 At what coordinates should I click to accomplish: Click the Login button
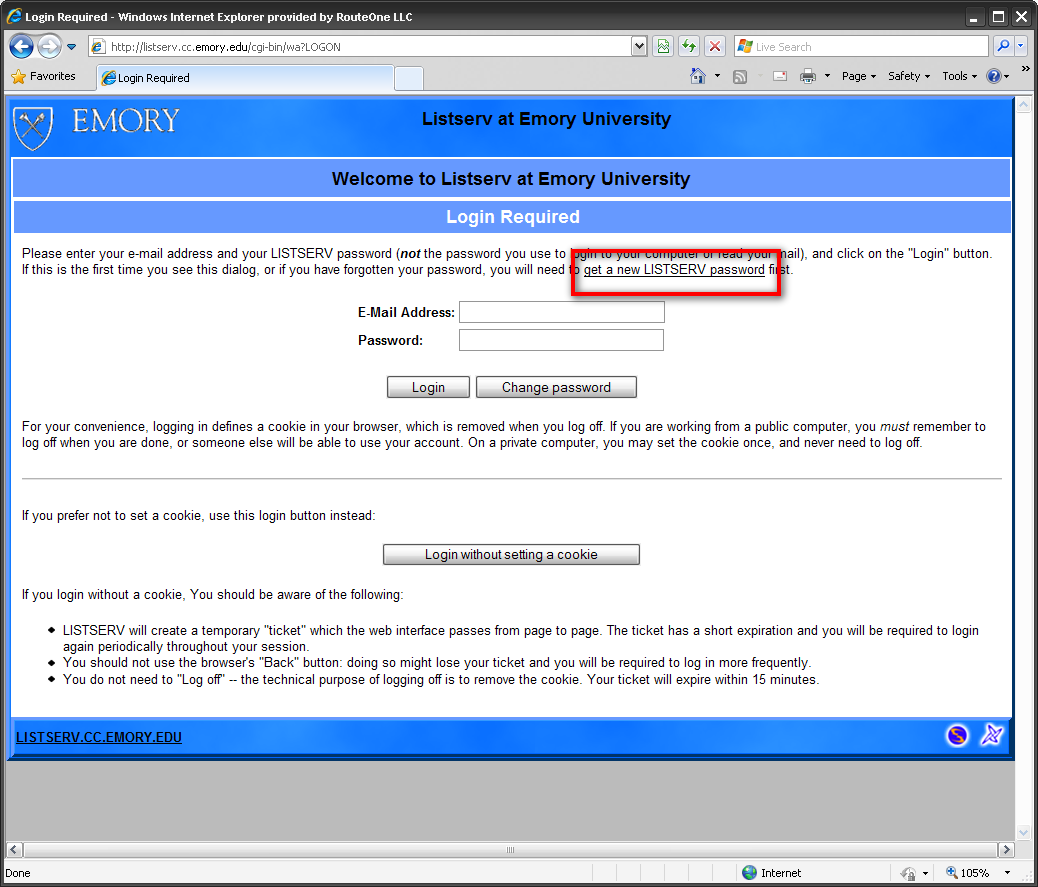[428, 387]
